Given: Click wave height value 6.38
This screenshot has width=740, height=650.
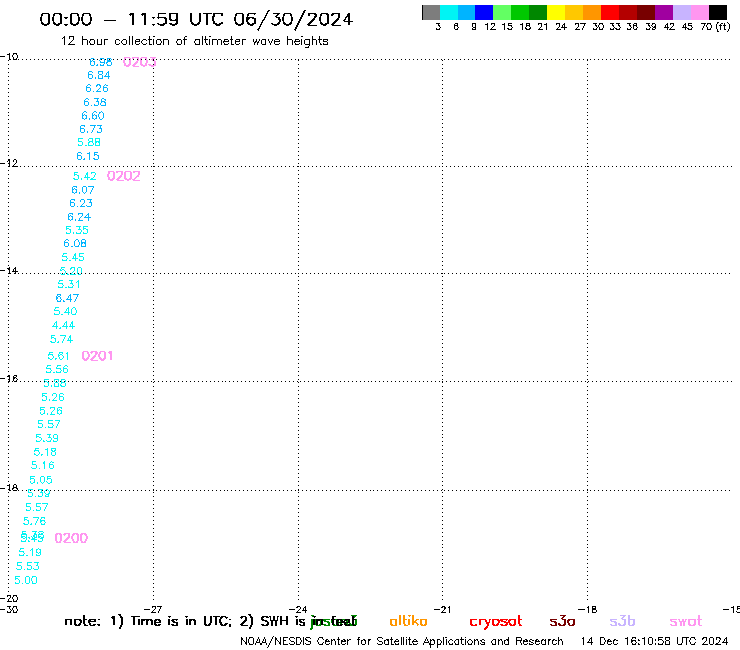Looking at the screenshot, I should (x=95, y=102).
